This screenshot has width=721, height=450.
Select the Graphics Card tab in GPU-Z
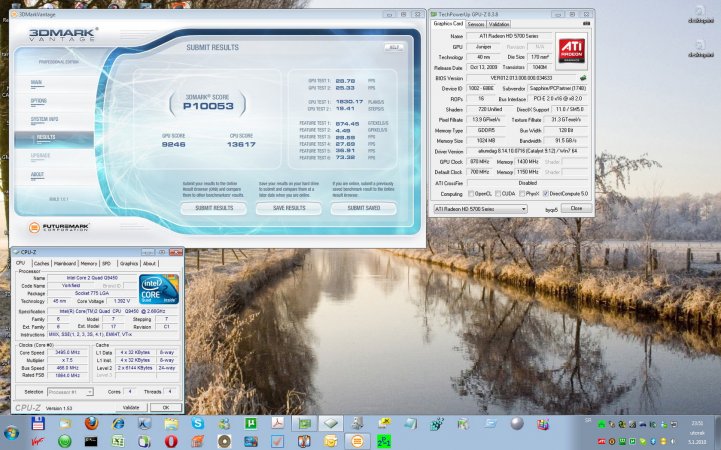(x=448, y=23)
